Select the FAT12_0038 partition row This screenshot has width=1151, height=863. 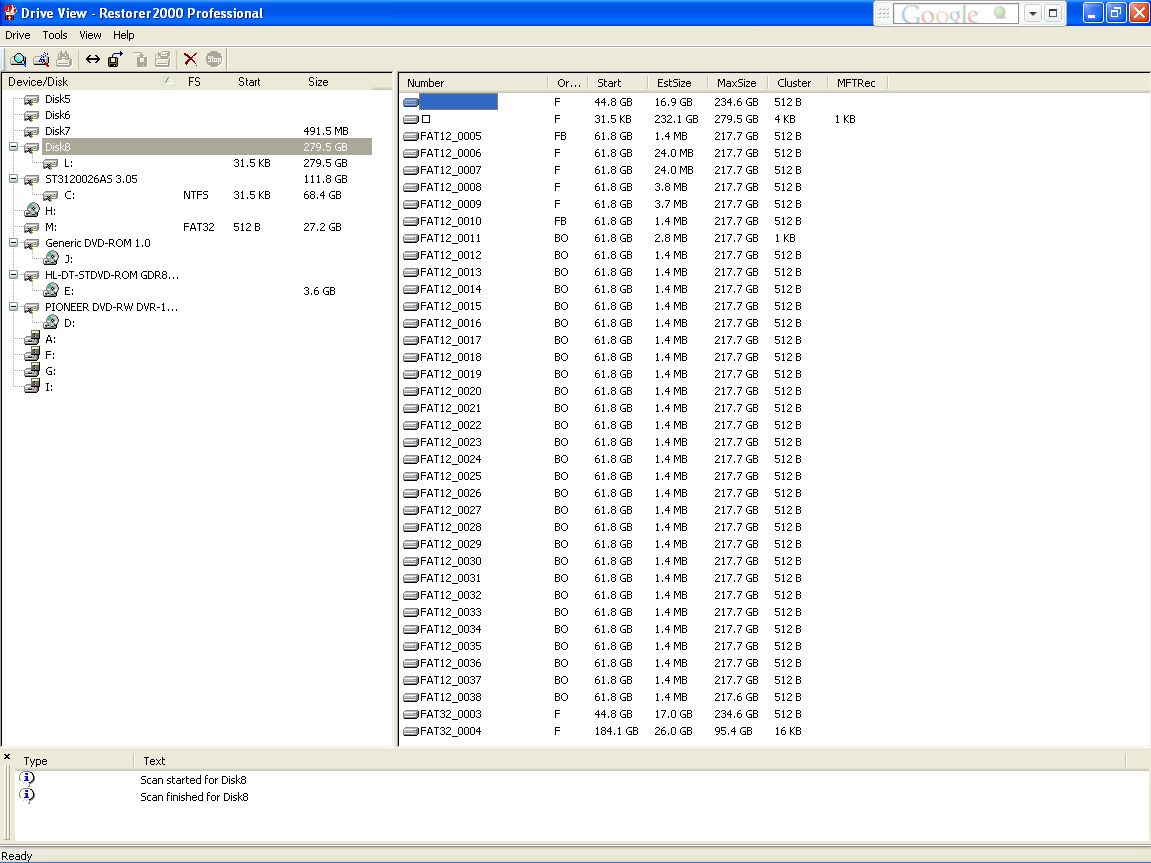click(450, 697)
